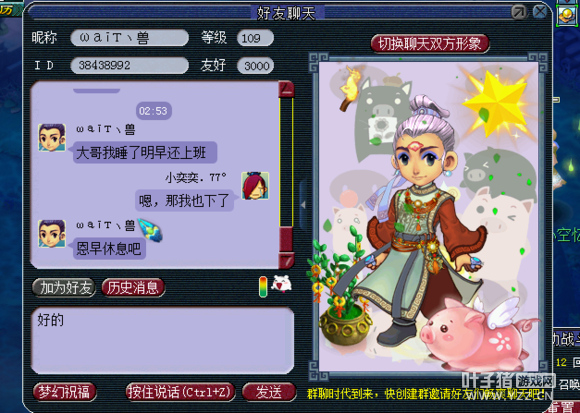The width and height of the screenshot is (580, 413).
Task: Toggle 切换聊天双方形象 to swap portraits
Action: pyautogui.click(x=430, y=44)
